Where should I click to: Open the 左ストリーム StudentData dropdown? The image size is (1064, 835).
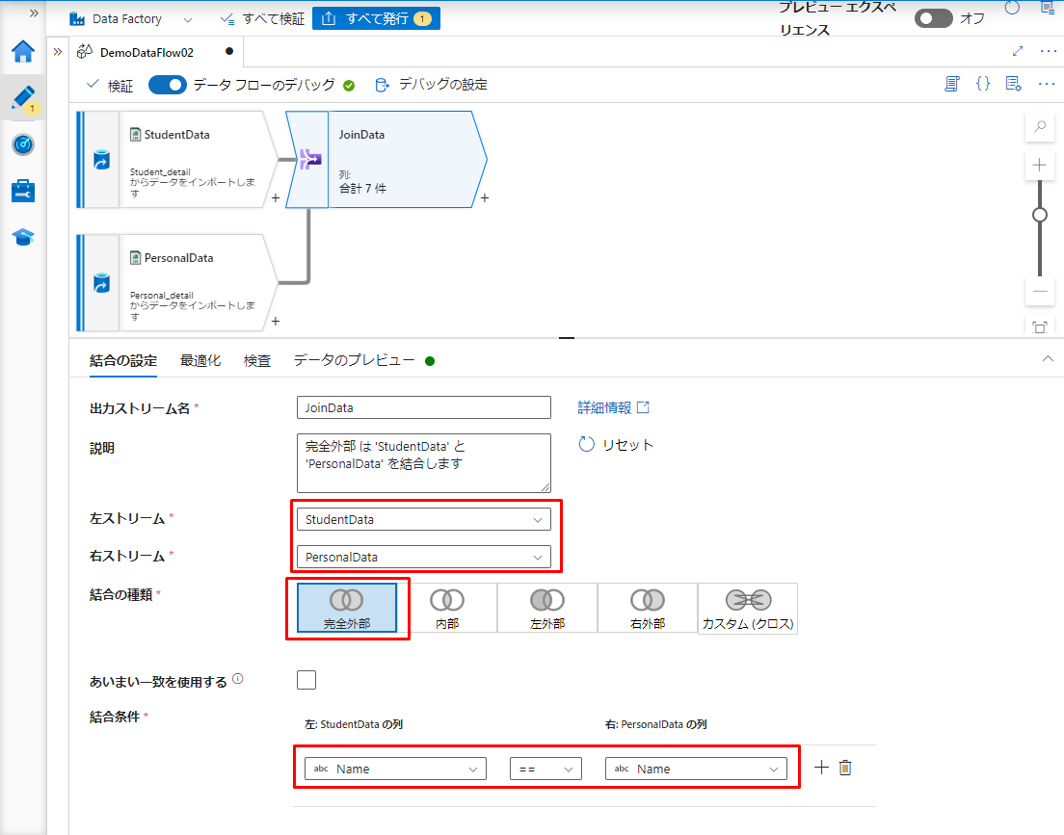click(x=423, y=520)
